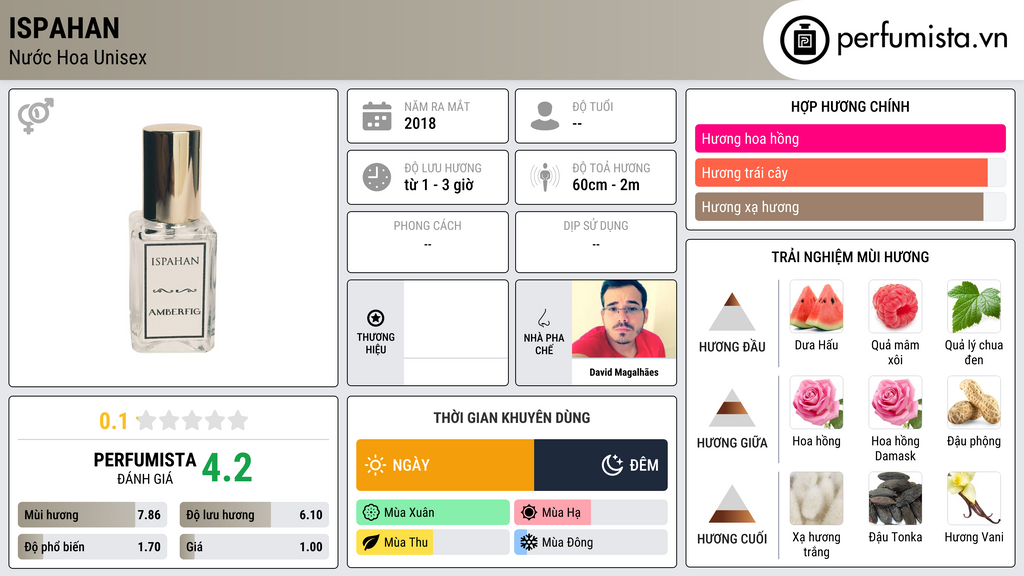
Task: Click the Nước Hoa Unisex subtitle
Action: pyautogui.click(x=78, y=57)
